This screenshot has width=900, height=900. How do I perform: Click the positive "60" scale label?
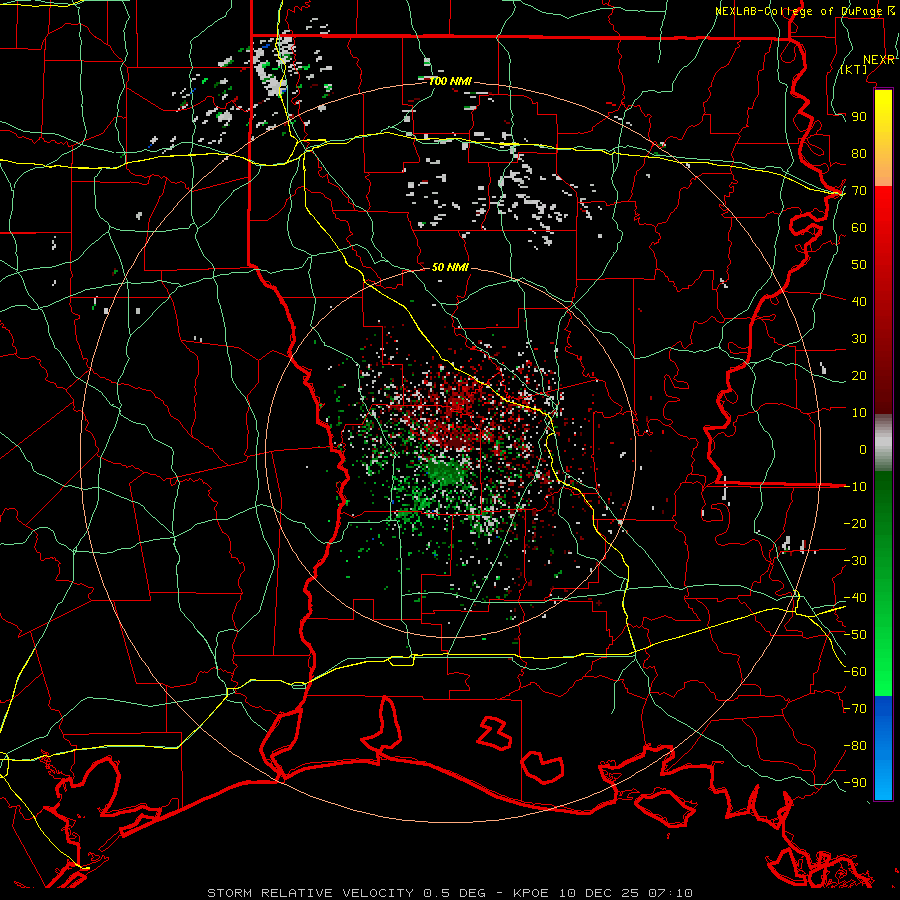pos(859,228)
